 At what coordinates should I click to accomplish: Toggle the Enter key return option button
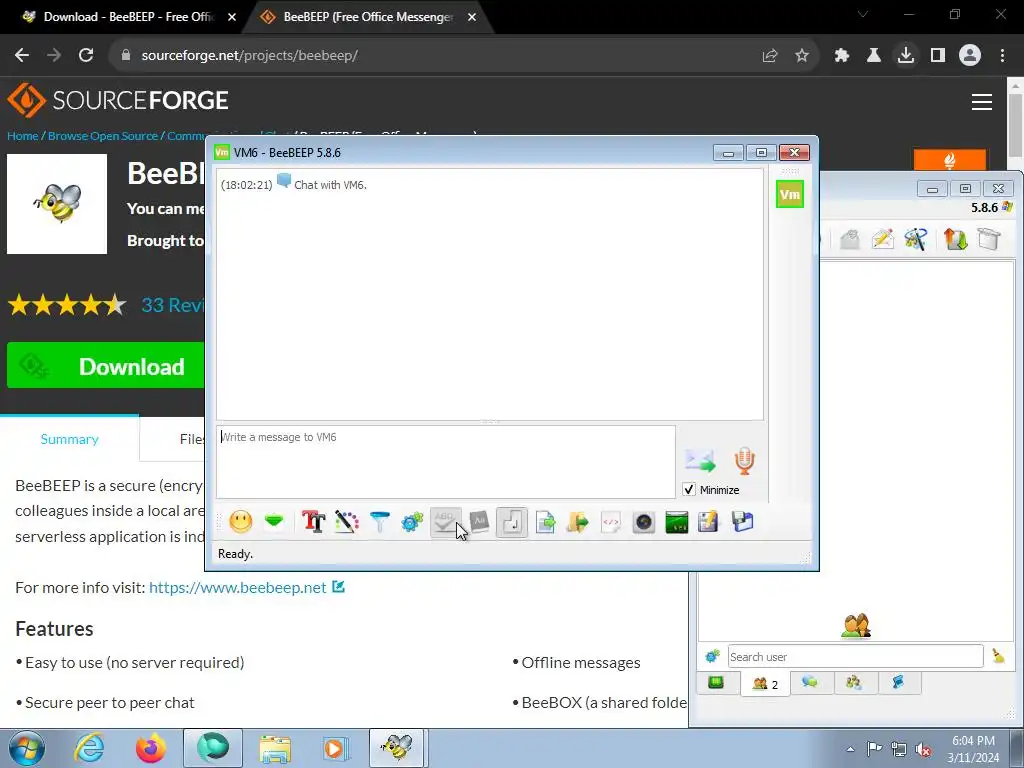tap(512, 522)
